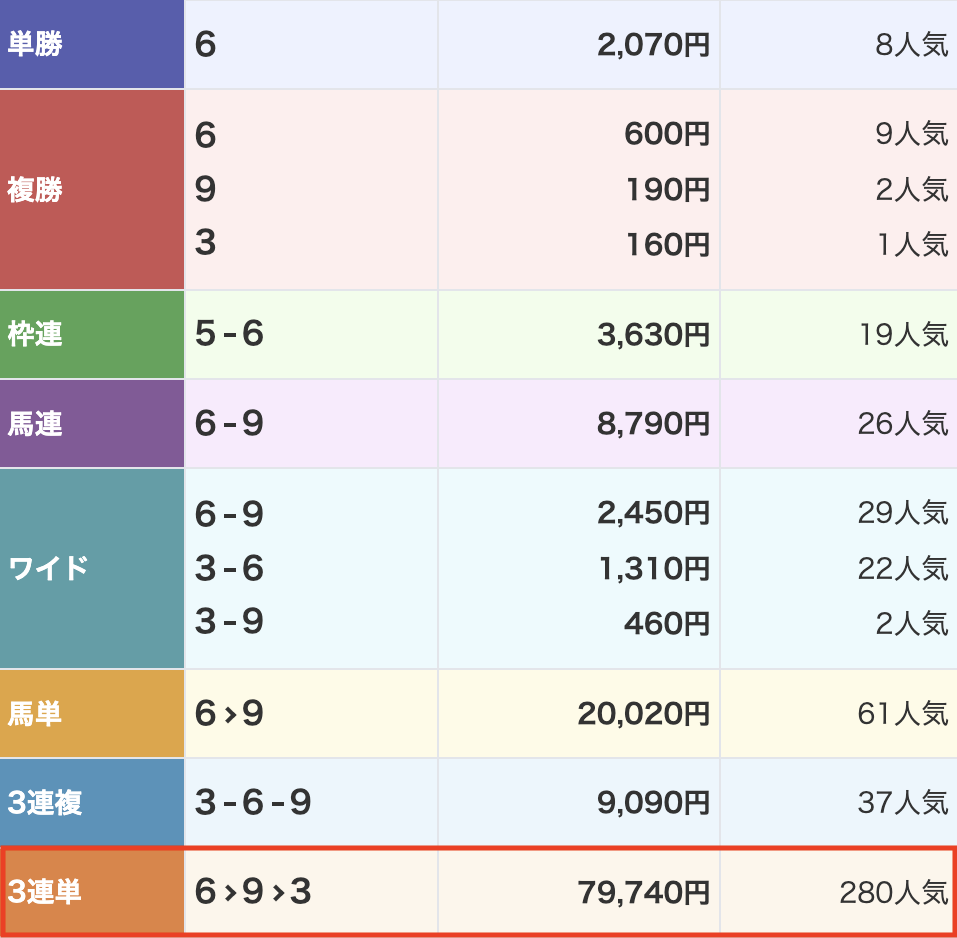957x938 pixels.
Task: Click the 3-6-9 trio combination
Action: 253,802
